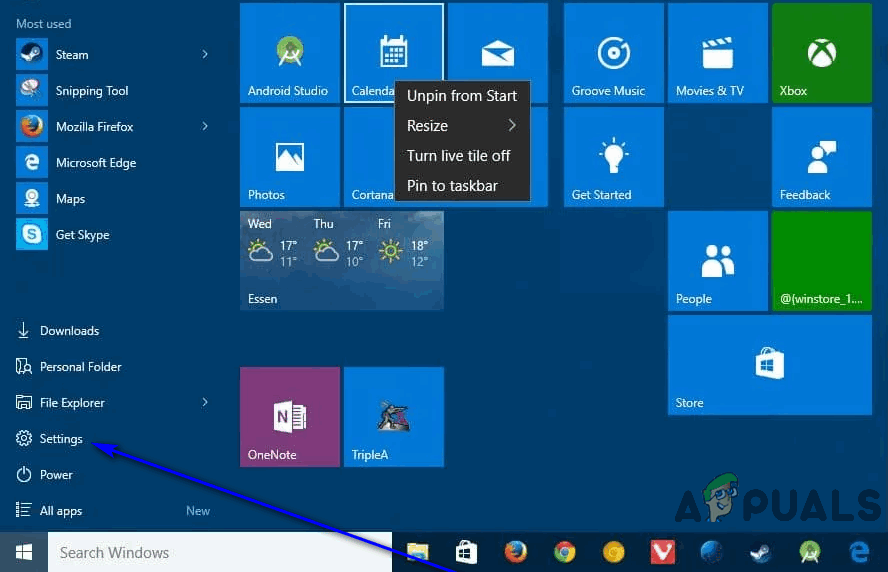
Task: Open the People tile
Action: [x=717, y=261]
